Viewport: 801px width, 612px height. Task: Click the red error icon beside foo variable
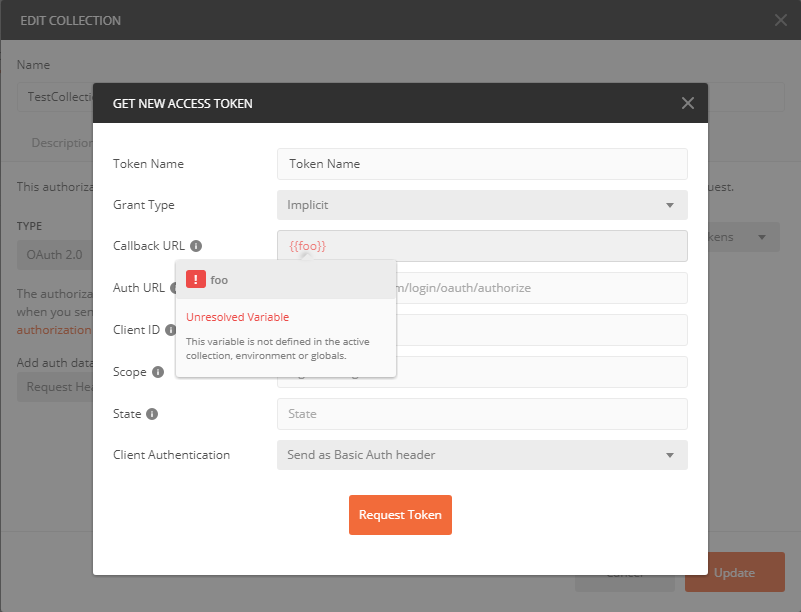tap(194, 279)
